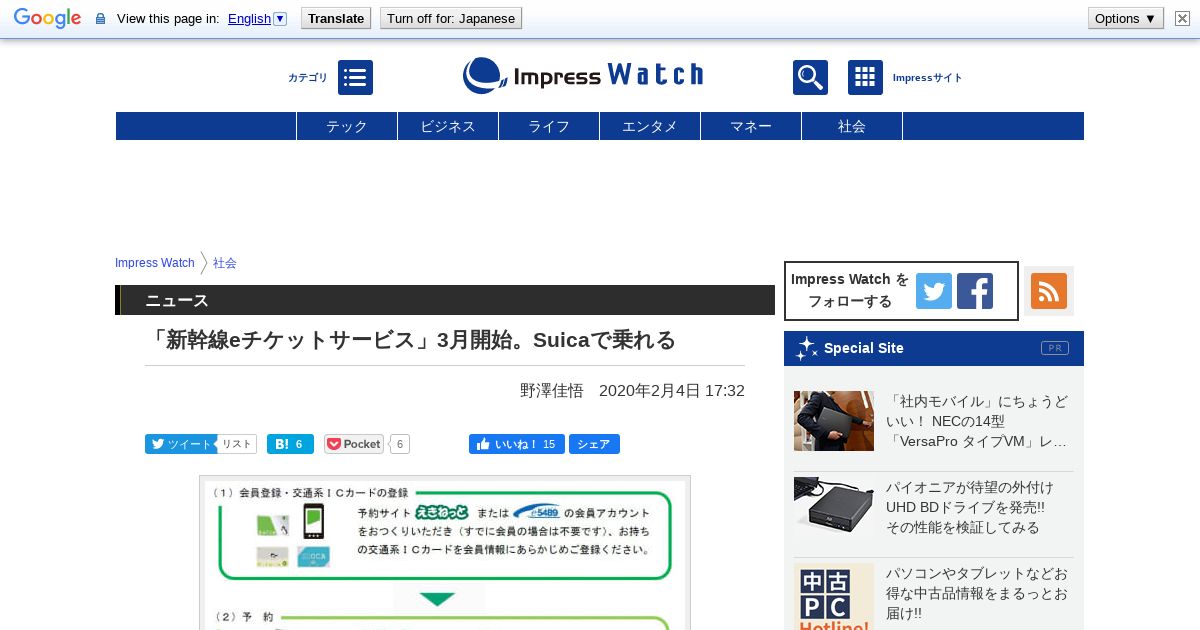Screen dimensions: 1200x630
Task: Click the author name 野澤佳悟
Action: (x=552, y=390)
